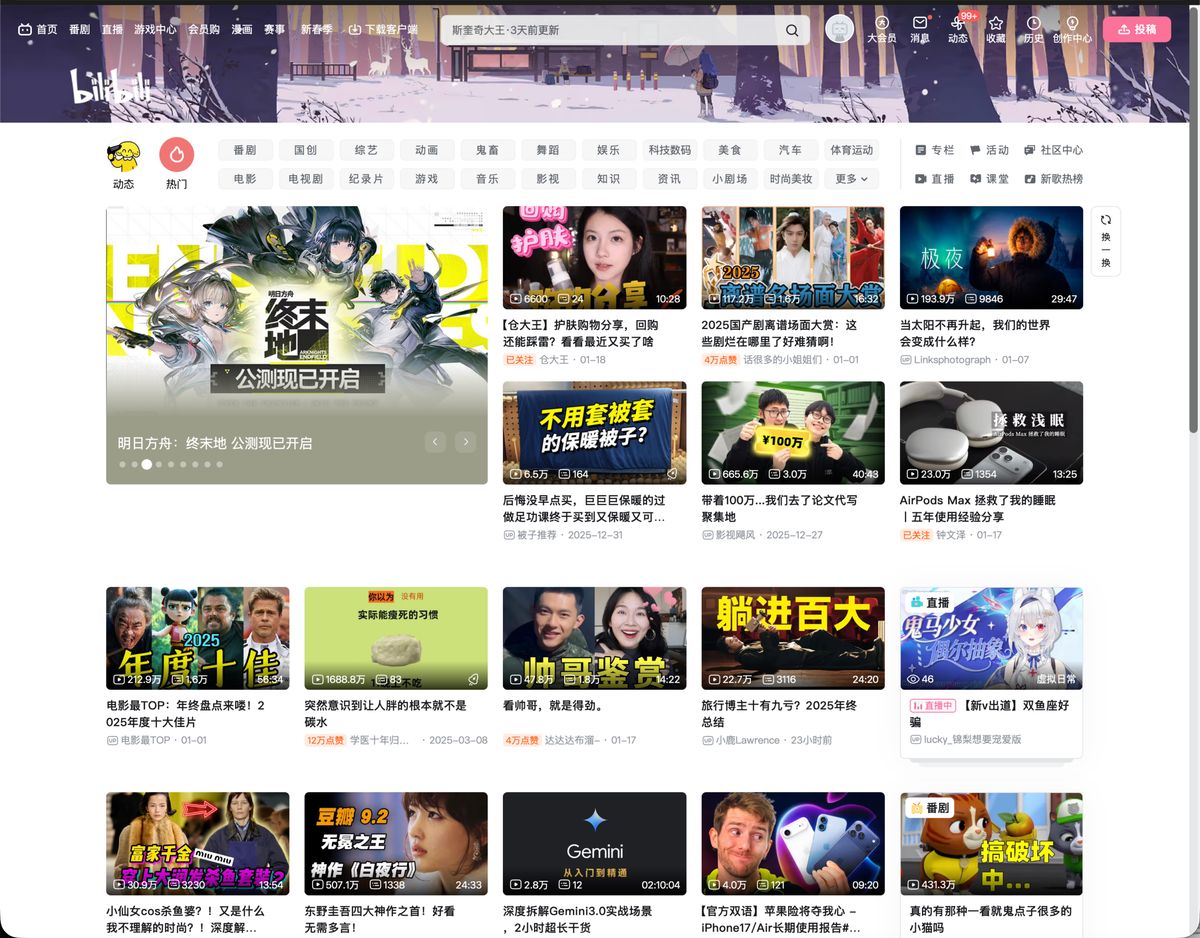Go to next carousel slide
Image resolution: width=1200 pixels, height=938 pixels.
(x=465, y=441)
